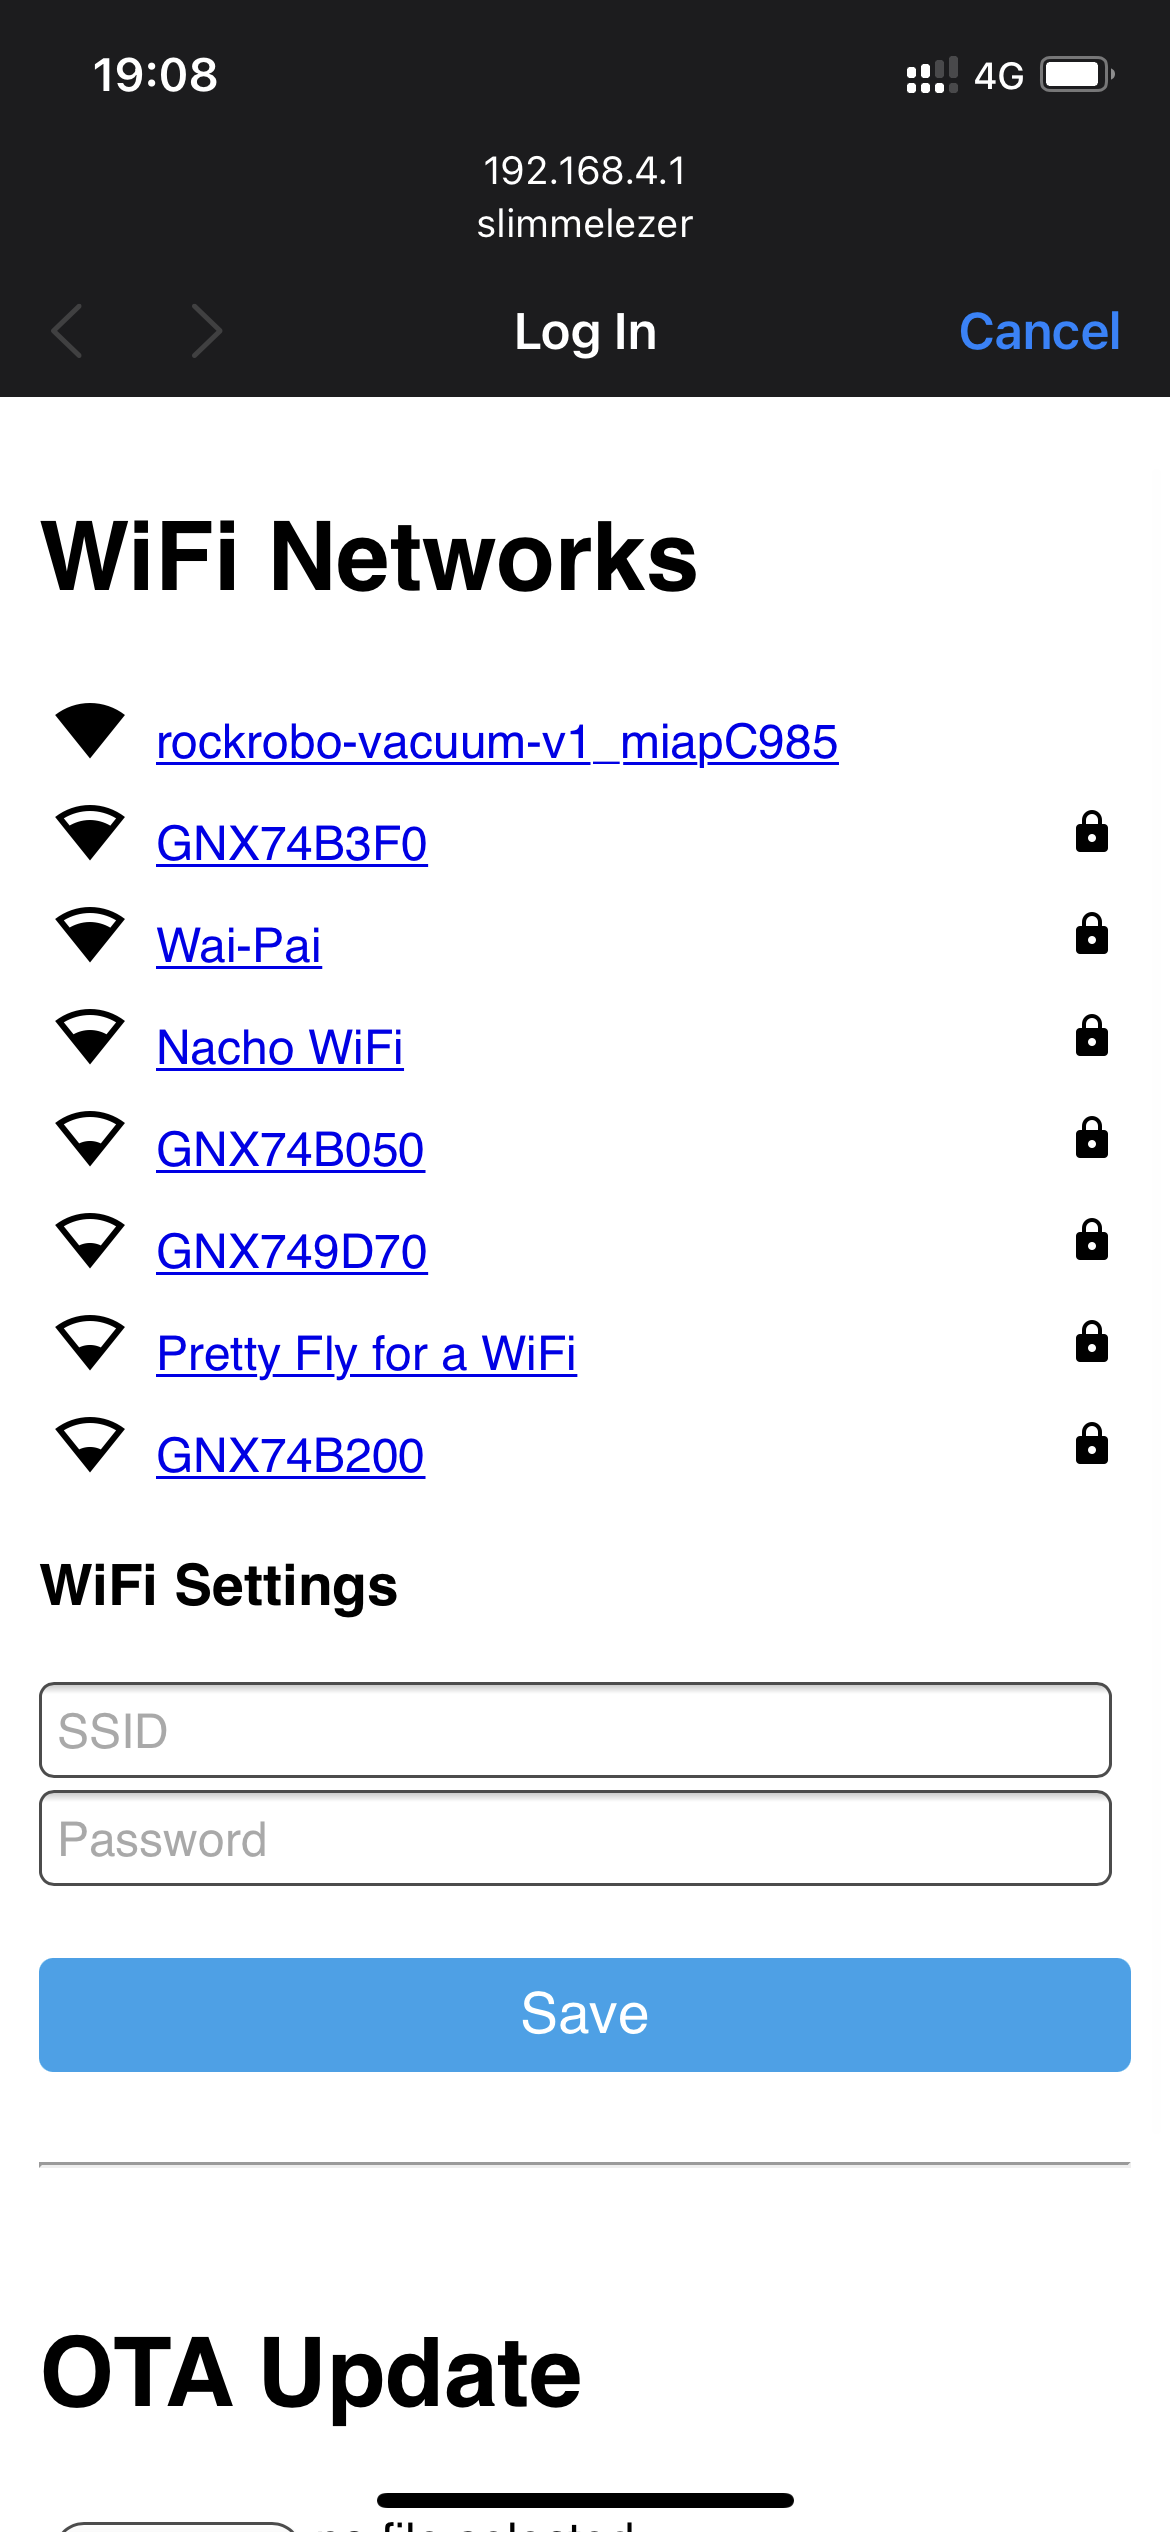Tap the Password input field
The image size is (1170, 2532).
[x=585, y=1838]
